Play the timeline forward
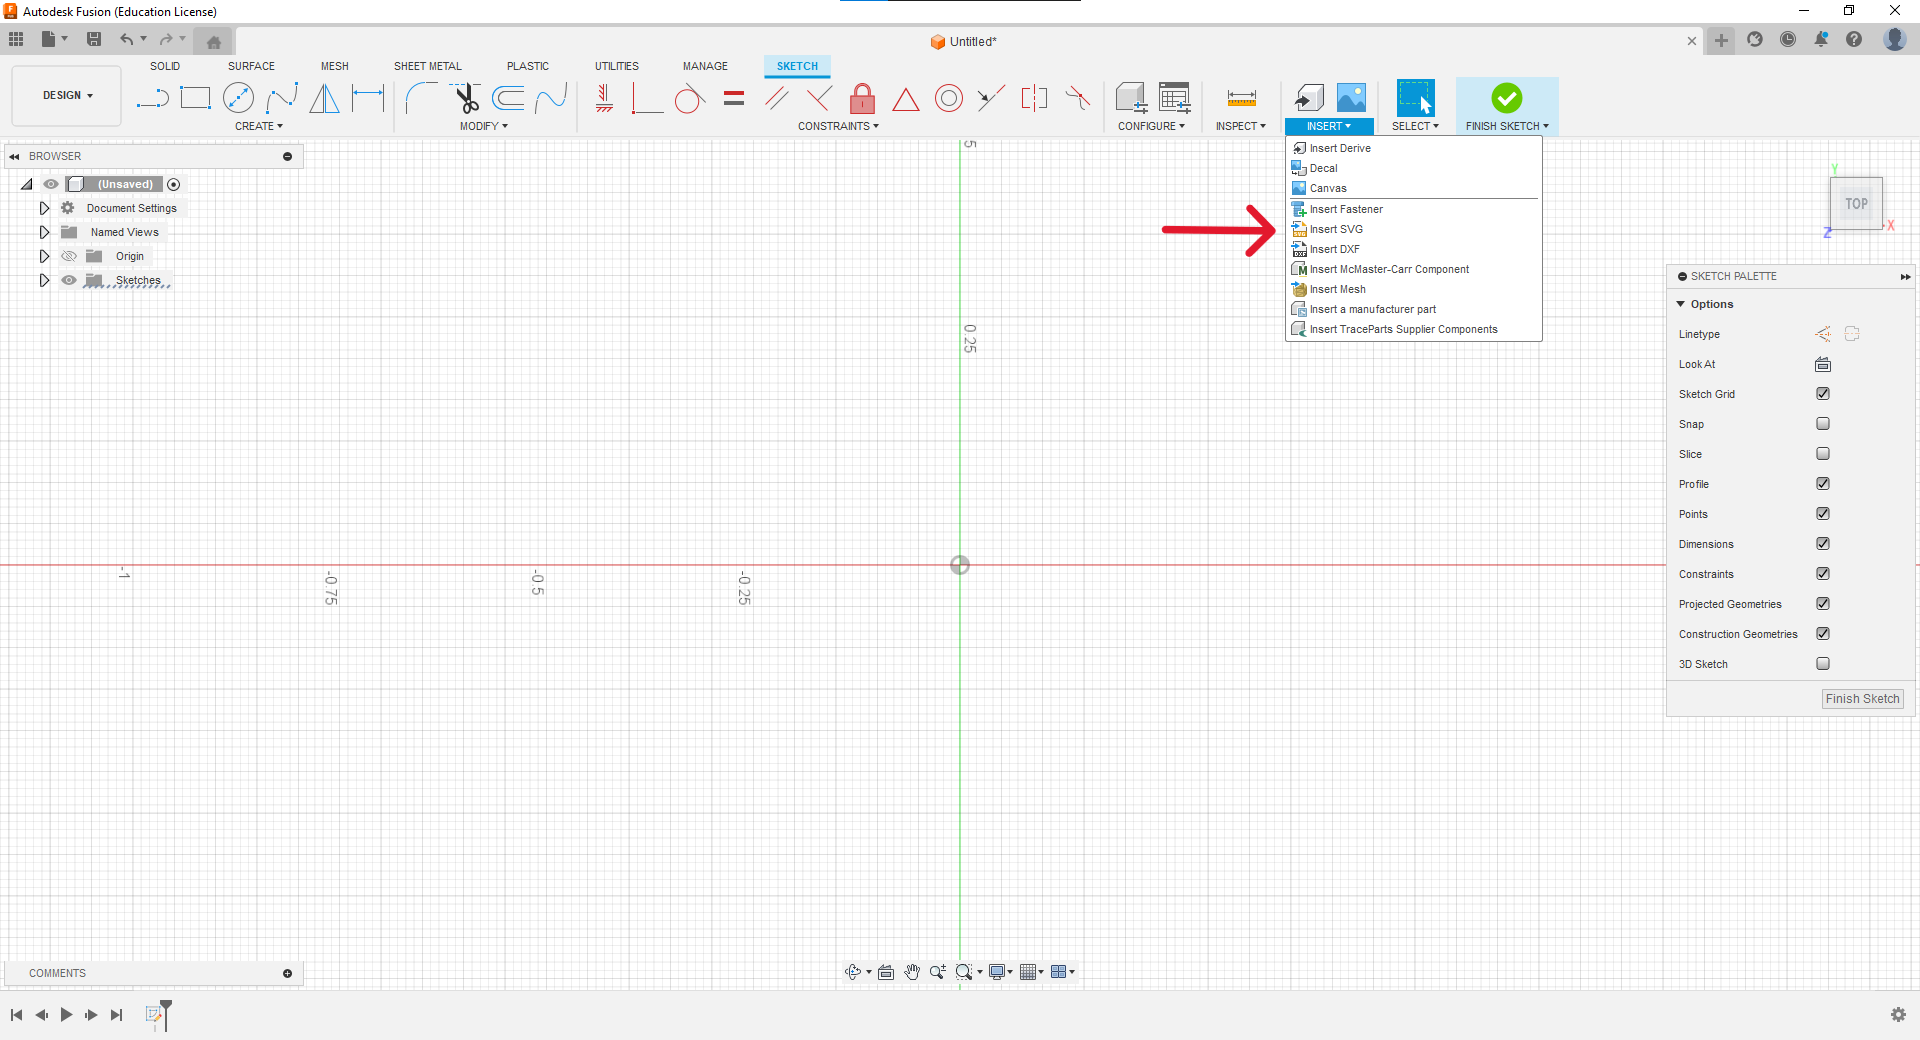 coord(66,1015)
